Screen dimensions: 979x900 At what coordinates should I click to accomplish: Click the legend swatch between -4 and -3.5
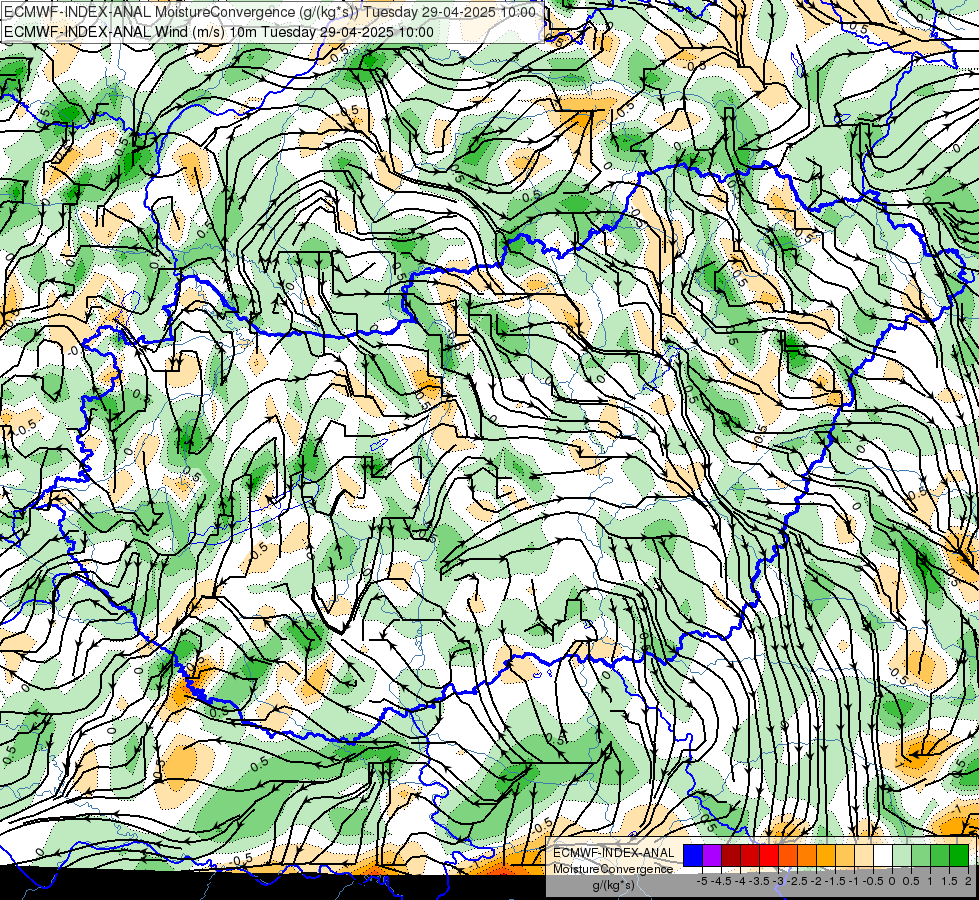tap(750, 856)
